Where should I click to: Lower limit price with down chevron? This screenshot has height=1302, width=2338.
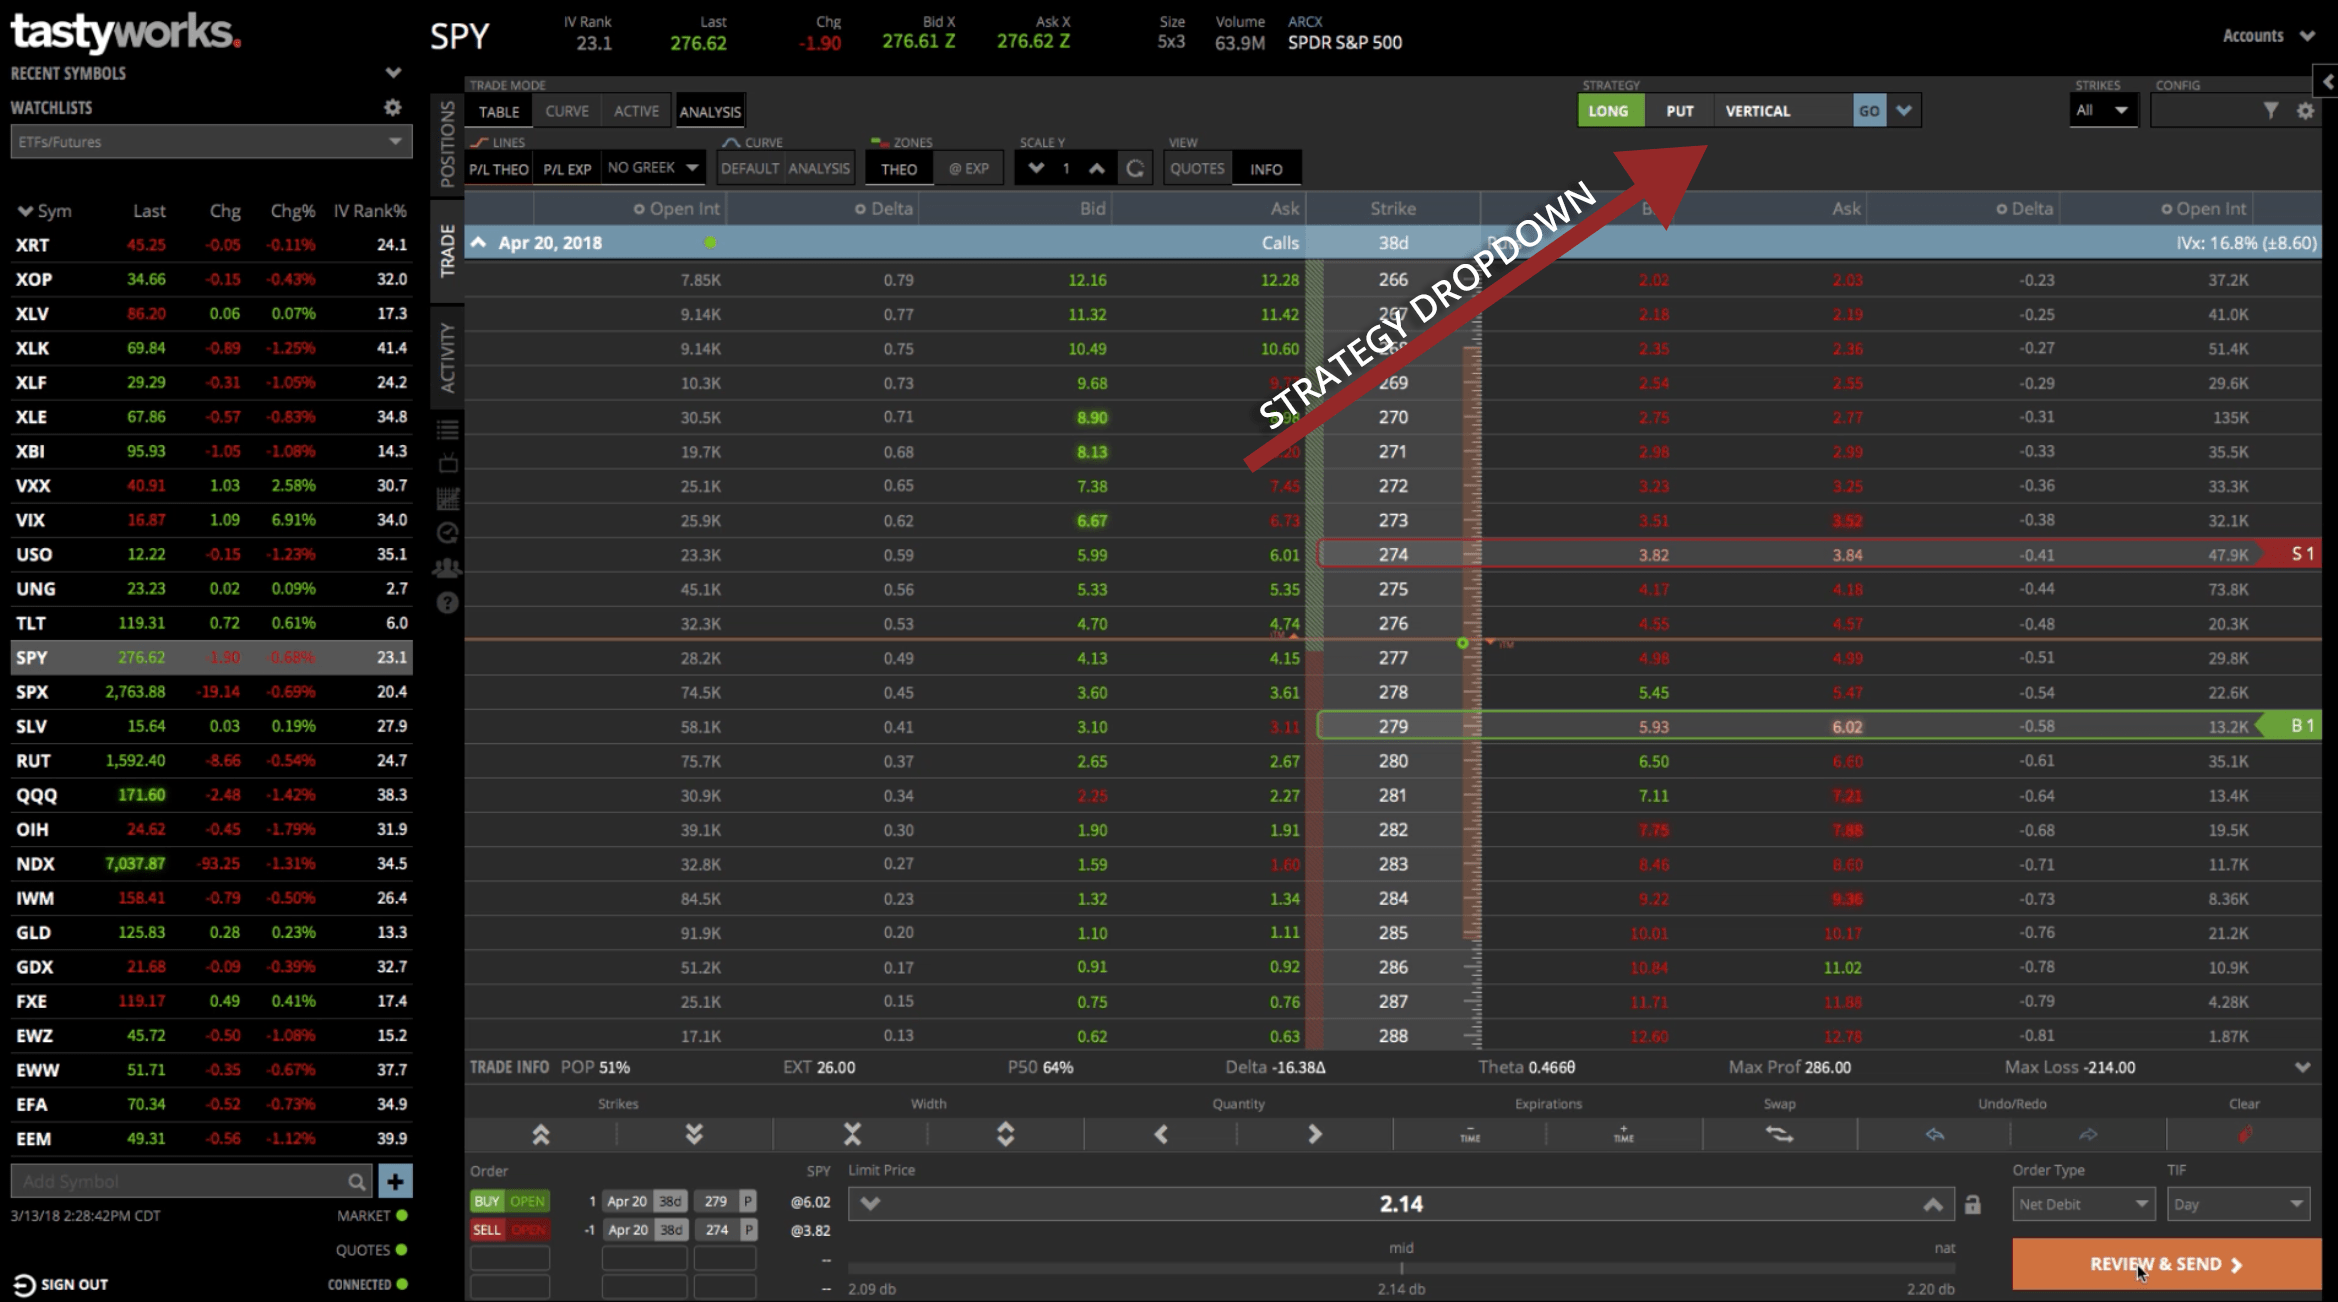pyautogui.click(x=870, y=1204)
